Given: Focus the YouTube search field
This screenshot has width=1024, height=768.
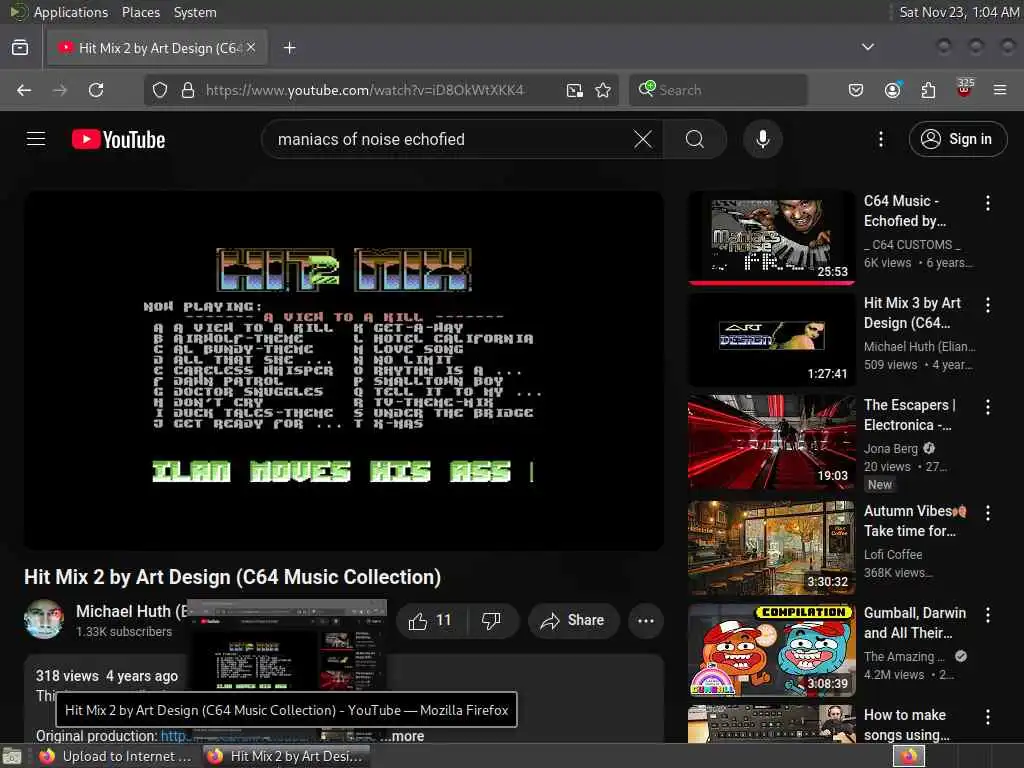Looking at the screenshot, I should [451, 139].
